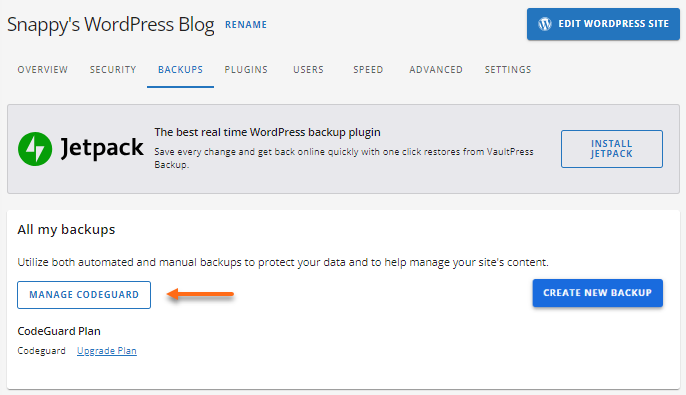This screenshot has width=686, height=395.
Task: Go to the Plugins tab
Action: tap(246, 70)
